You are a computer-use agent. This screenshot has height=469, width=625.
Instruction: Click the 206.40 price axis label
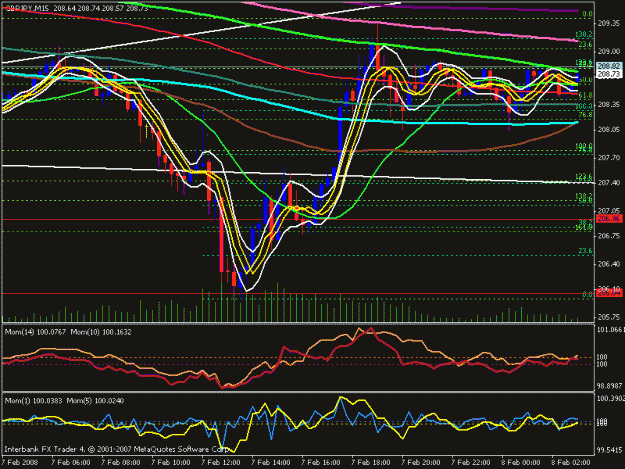pyautogui.click(x=609, y=264)
